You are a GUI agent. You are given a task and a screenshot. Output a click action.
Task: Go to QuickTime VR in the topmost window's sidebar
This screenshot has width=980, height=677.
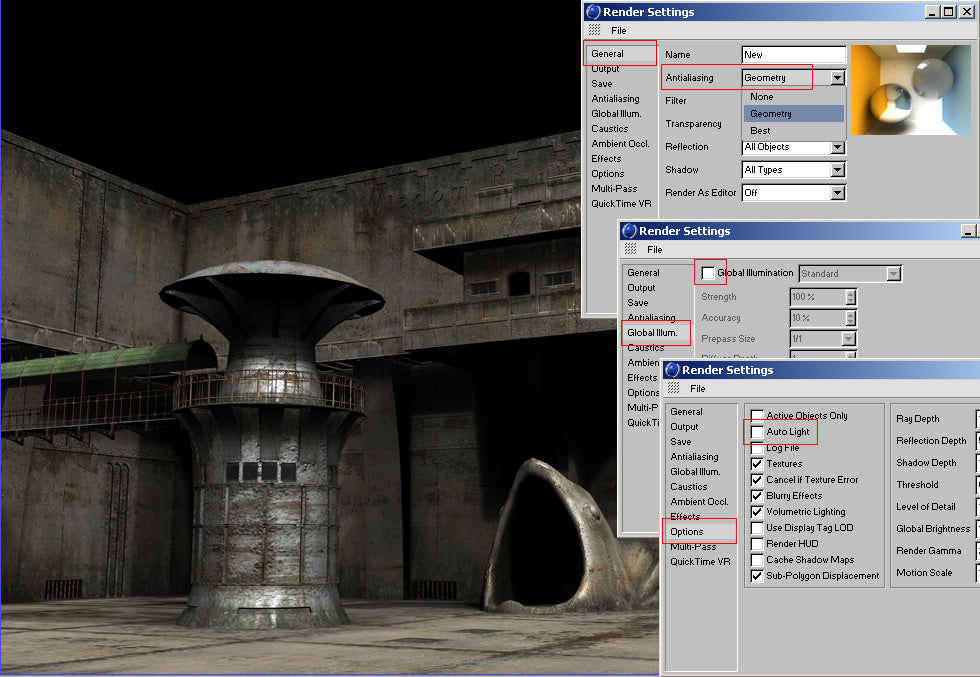(621, 204)
